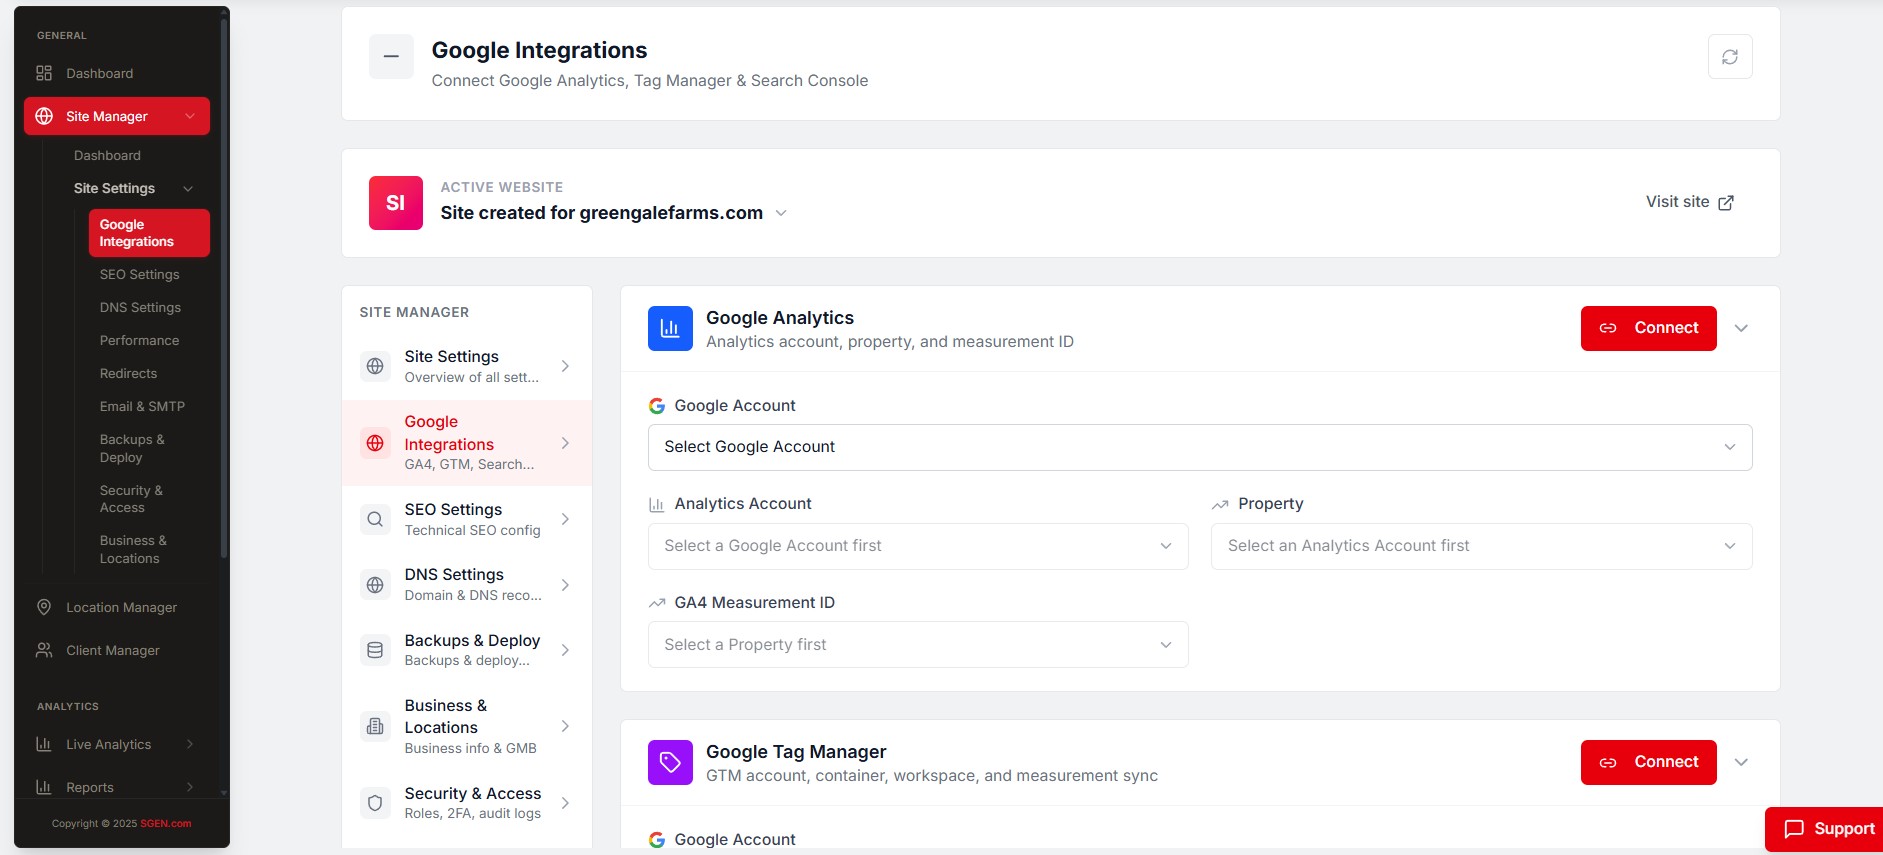
Task: Click the red globe icon for Google Integrations
Action: coord(375,443)
